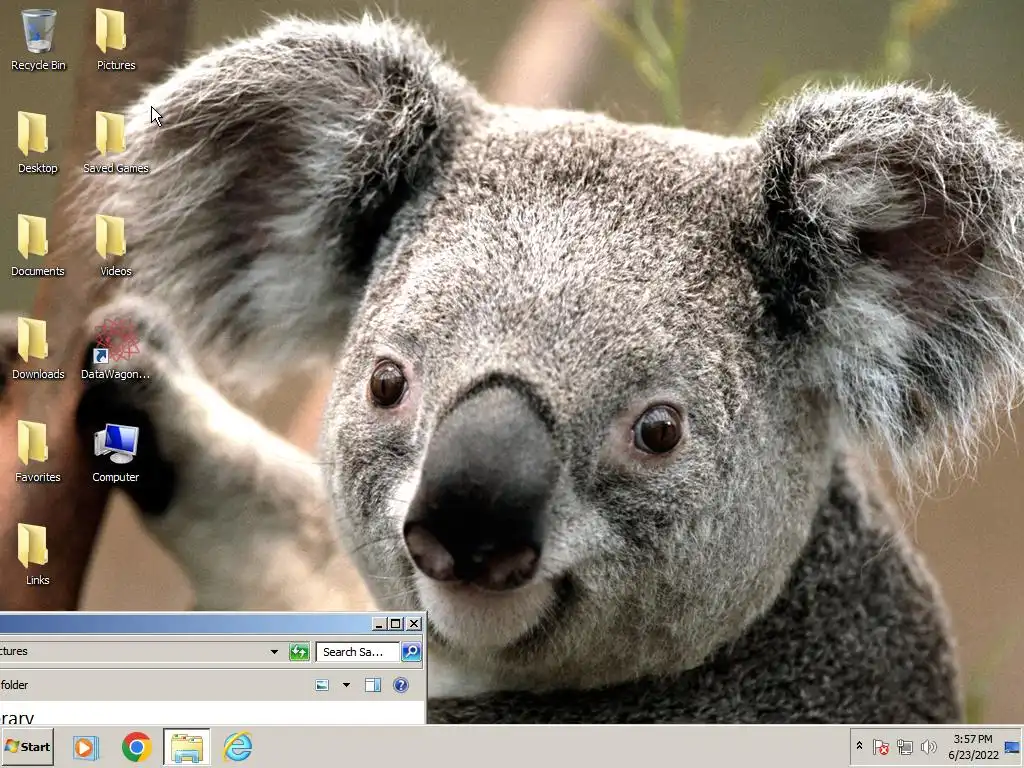Select the Computer desktop icon
Screen dimensions: 1024x768
click(x=116, y=452)
